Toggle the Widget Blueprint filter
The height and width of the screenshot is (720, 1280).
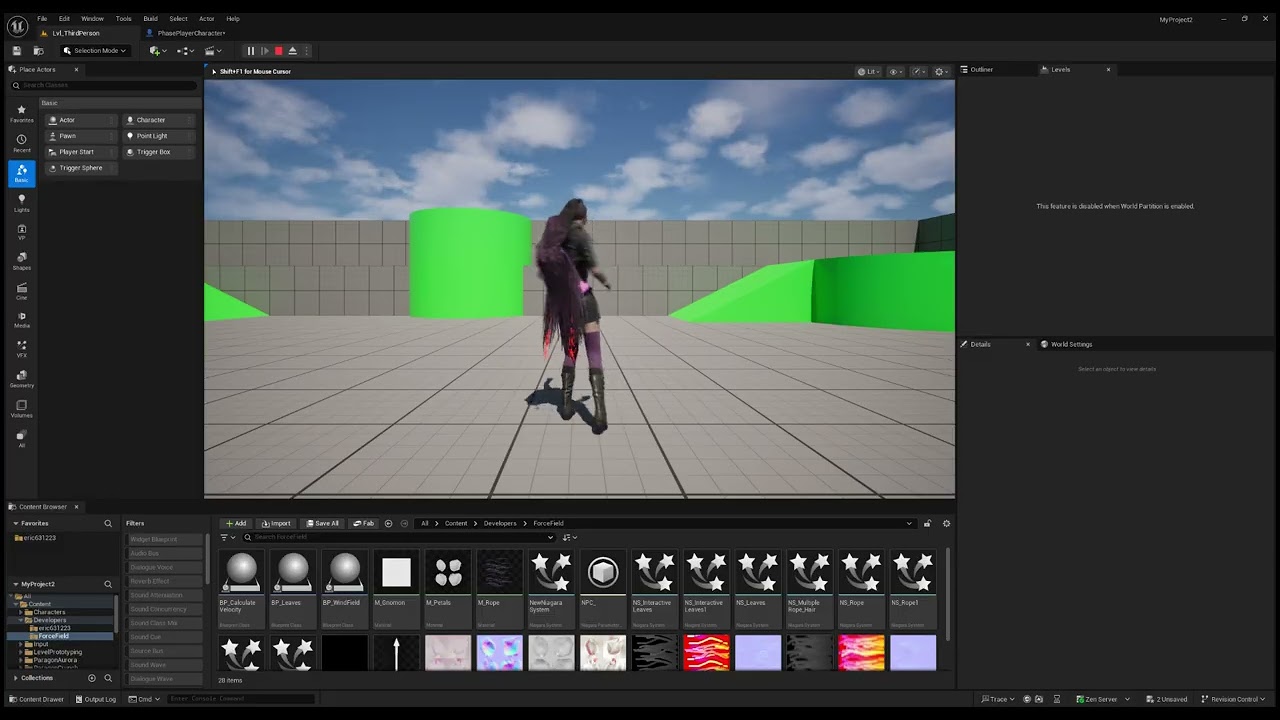165,540
